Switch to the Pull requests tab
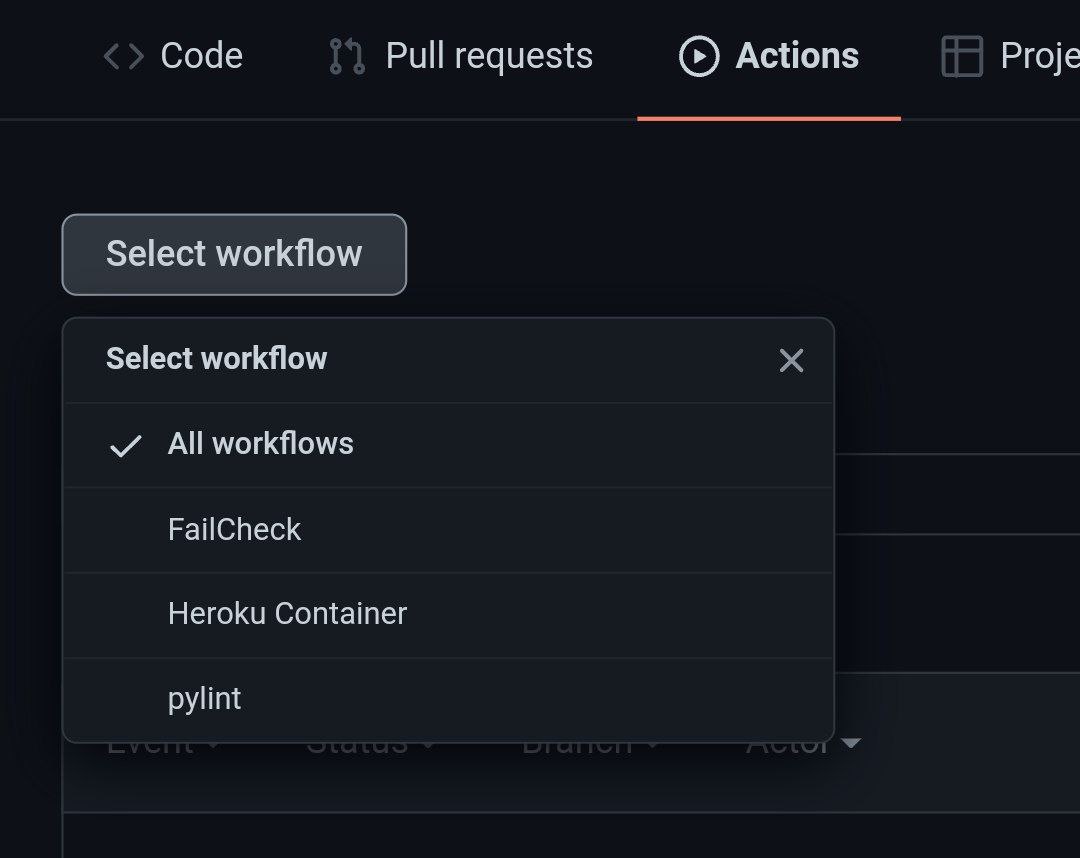The width and height of the screenshot is (1080, 858). coord(488,56)
